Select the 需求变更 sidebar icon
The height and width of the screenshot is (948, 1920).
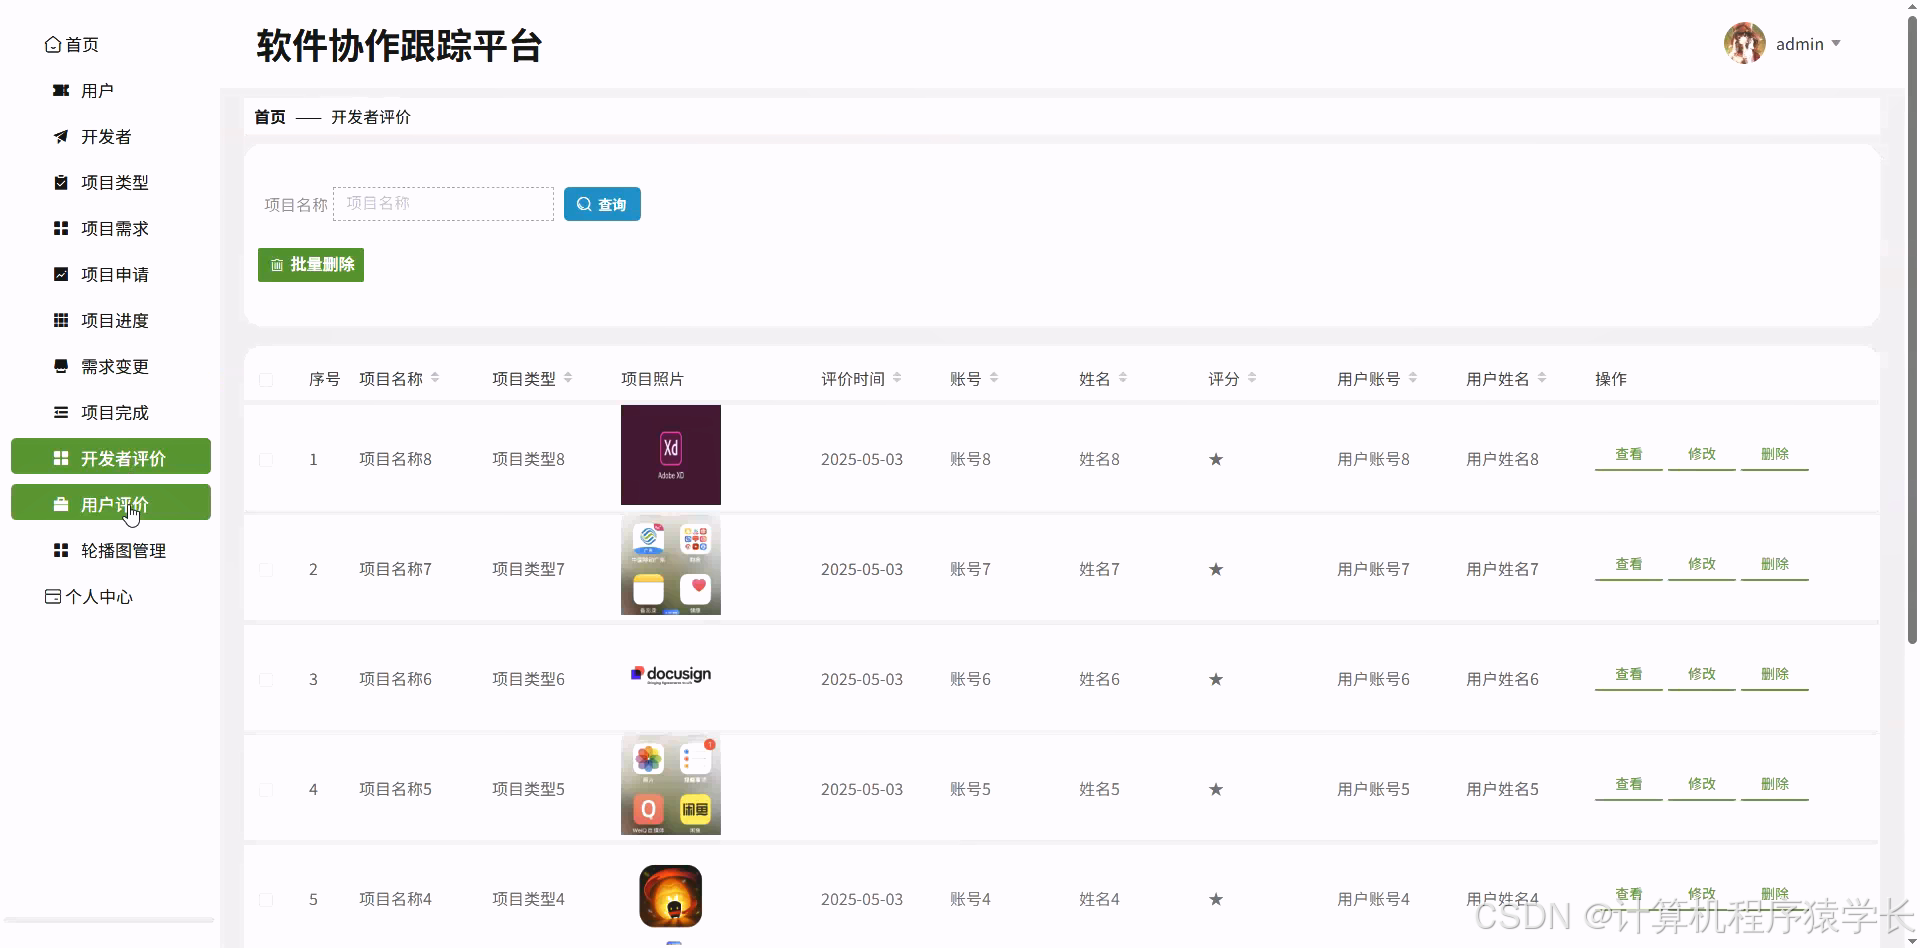[60, 366]
